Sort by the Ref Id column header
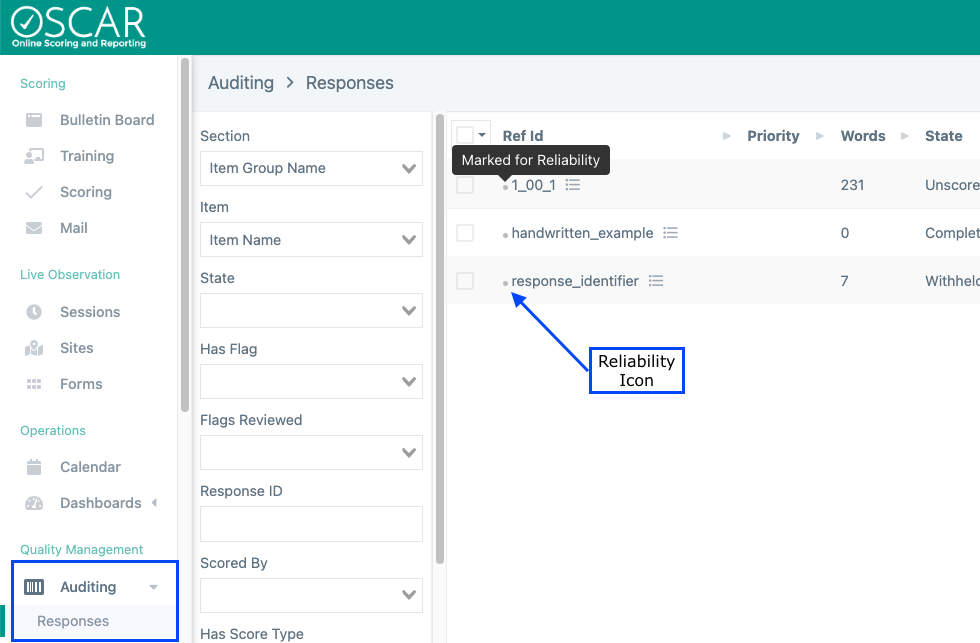980x643 pixels. [x=523, y=136]
